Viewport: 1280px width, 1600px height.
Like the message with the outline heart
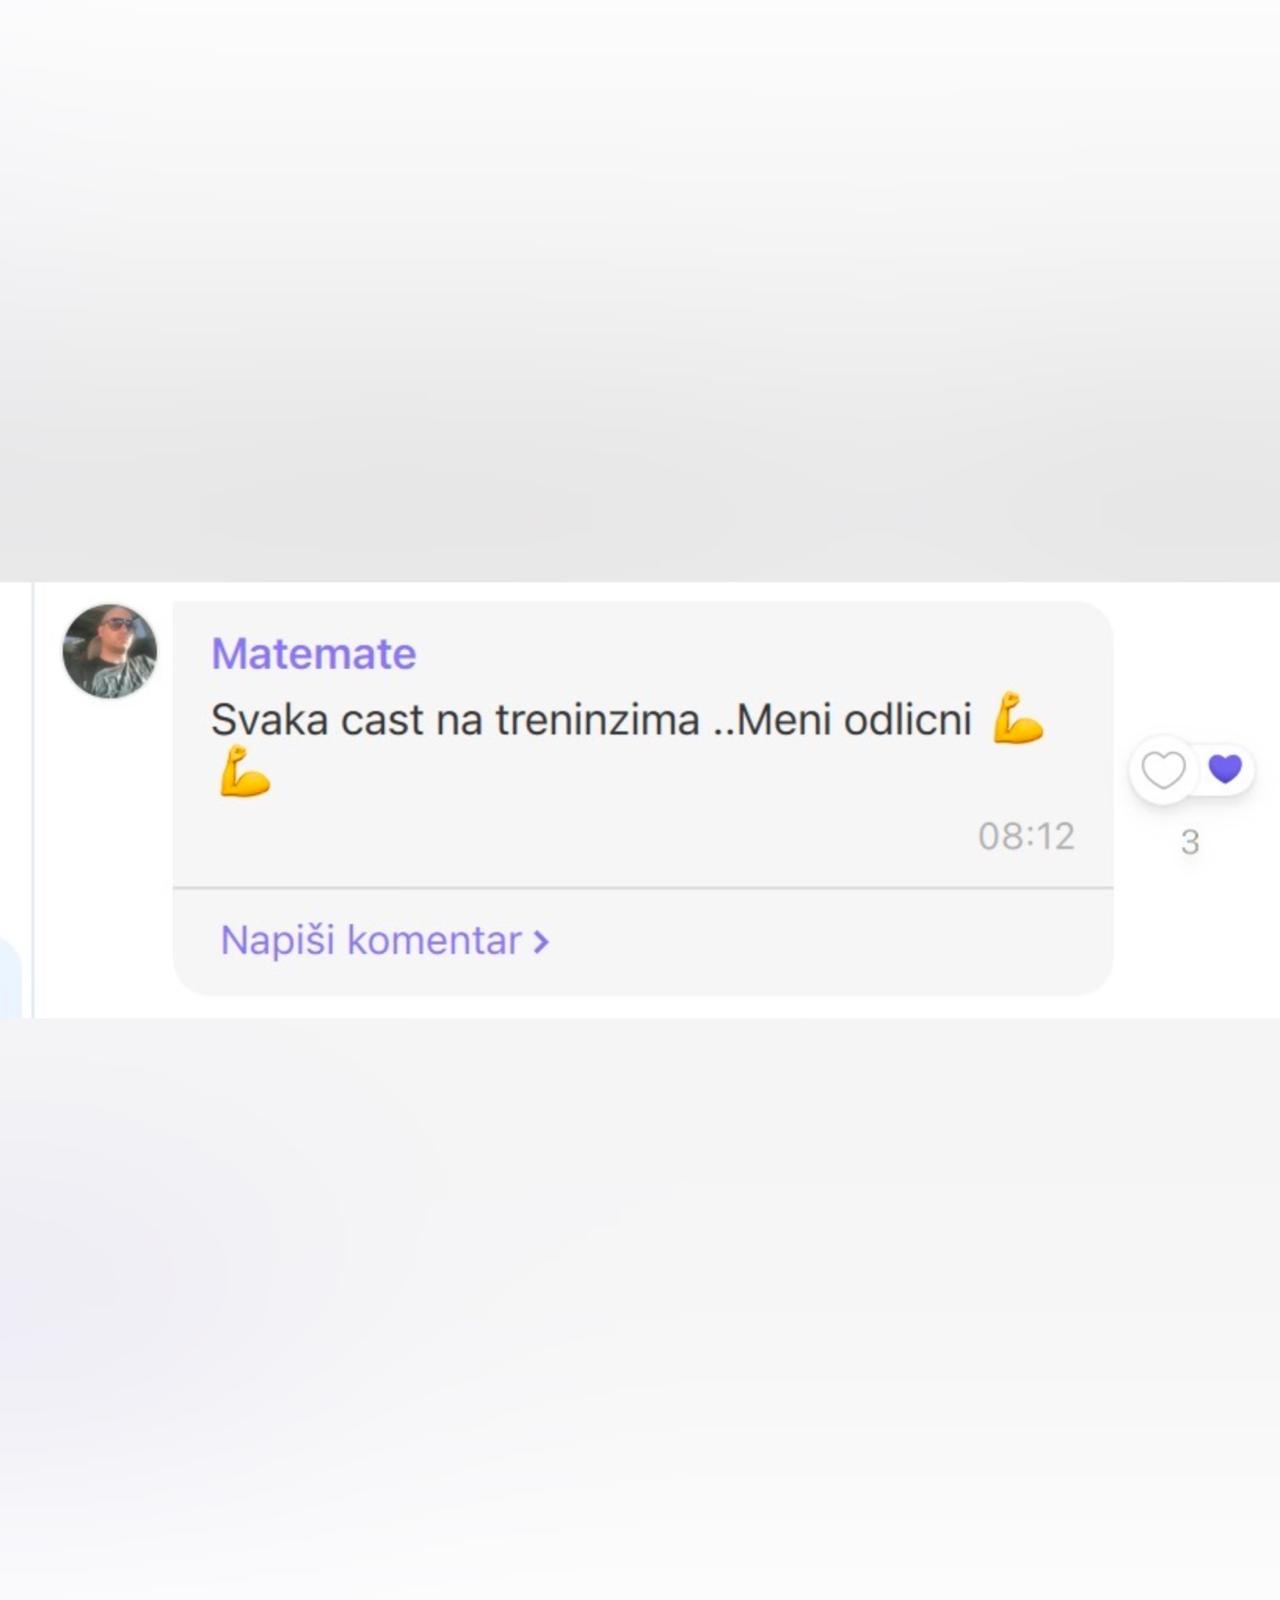click(x=1163, y=770)
